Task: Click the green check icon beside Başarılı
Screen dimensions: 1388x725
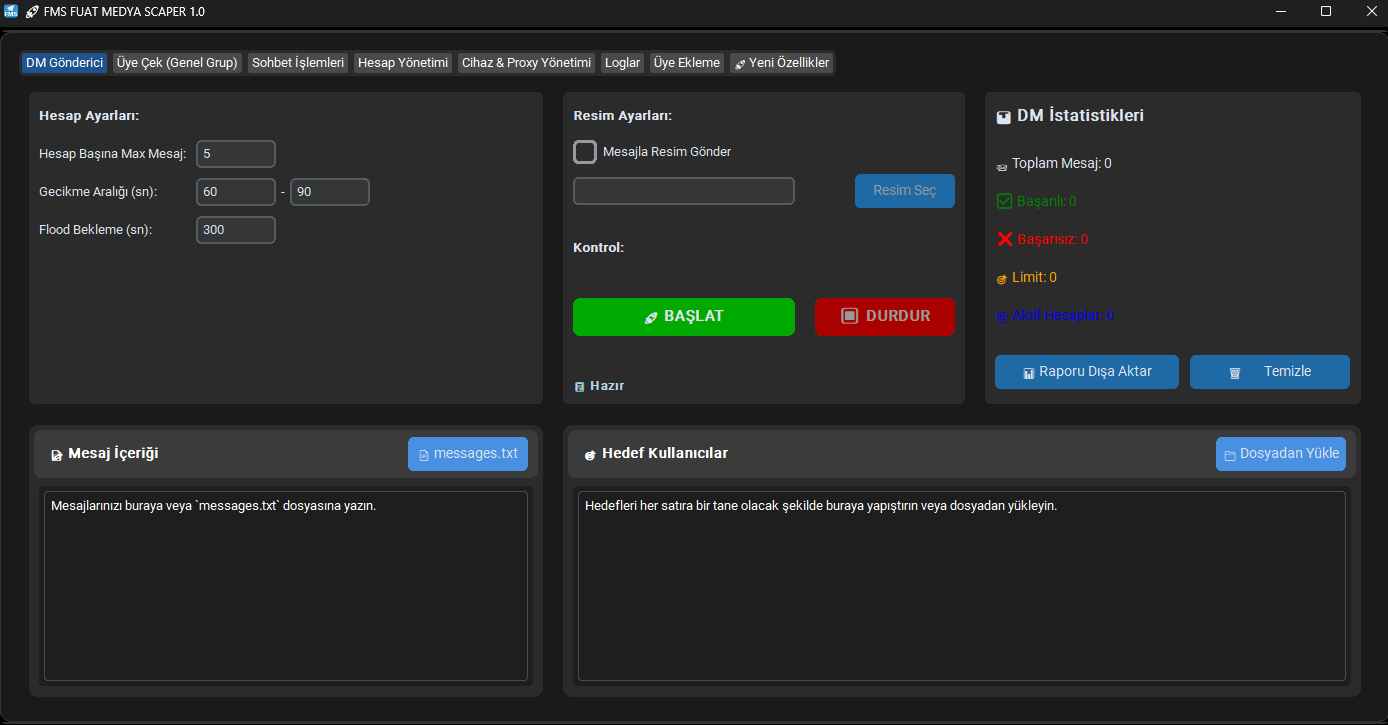Action: click(x=1005, y=201)
